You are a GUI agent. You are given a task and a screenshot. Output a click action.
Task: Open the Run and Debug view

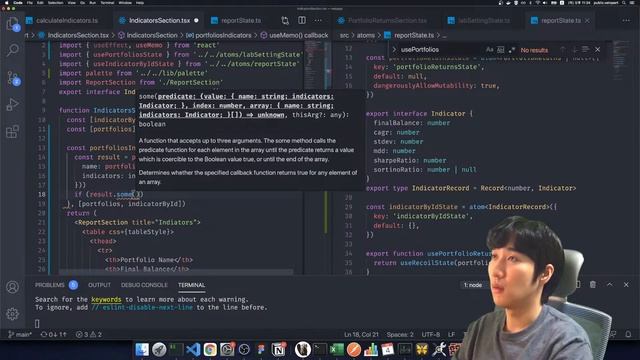point(13,104)
